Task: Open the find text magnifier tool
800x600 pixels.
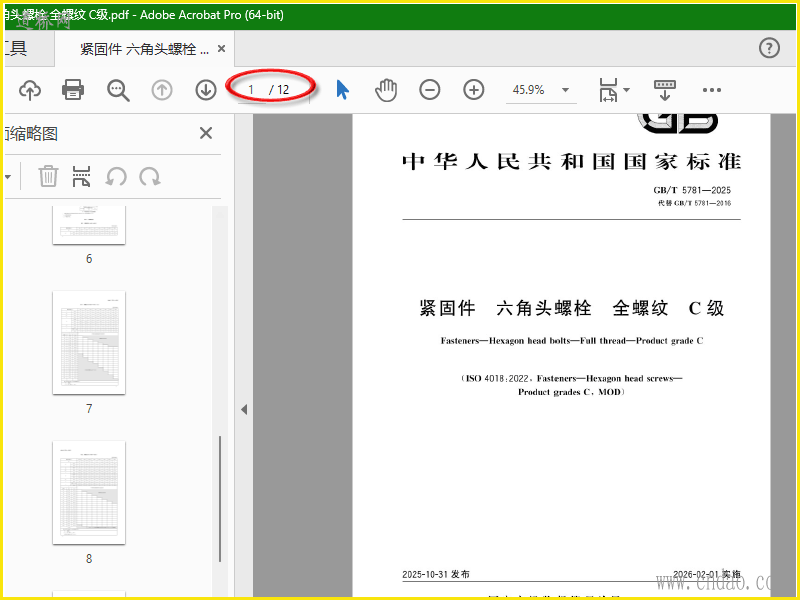Action: (x=118, y=90)
